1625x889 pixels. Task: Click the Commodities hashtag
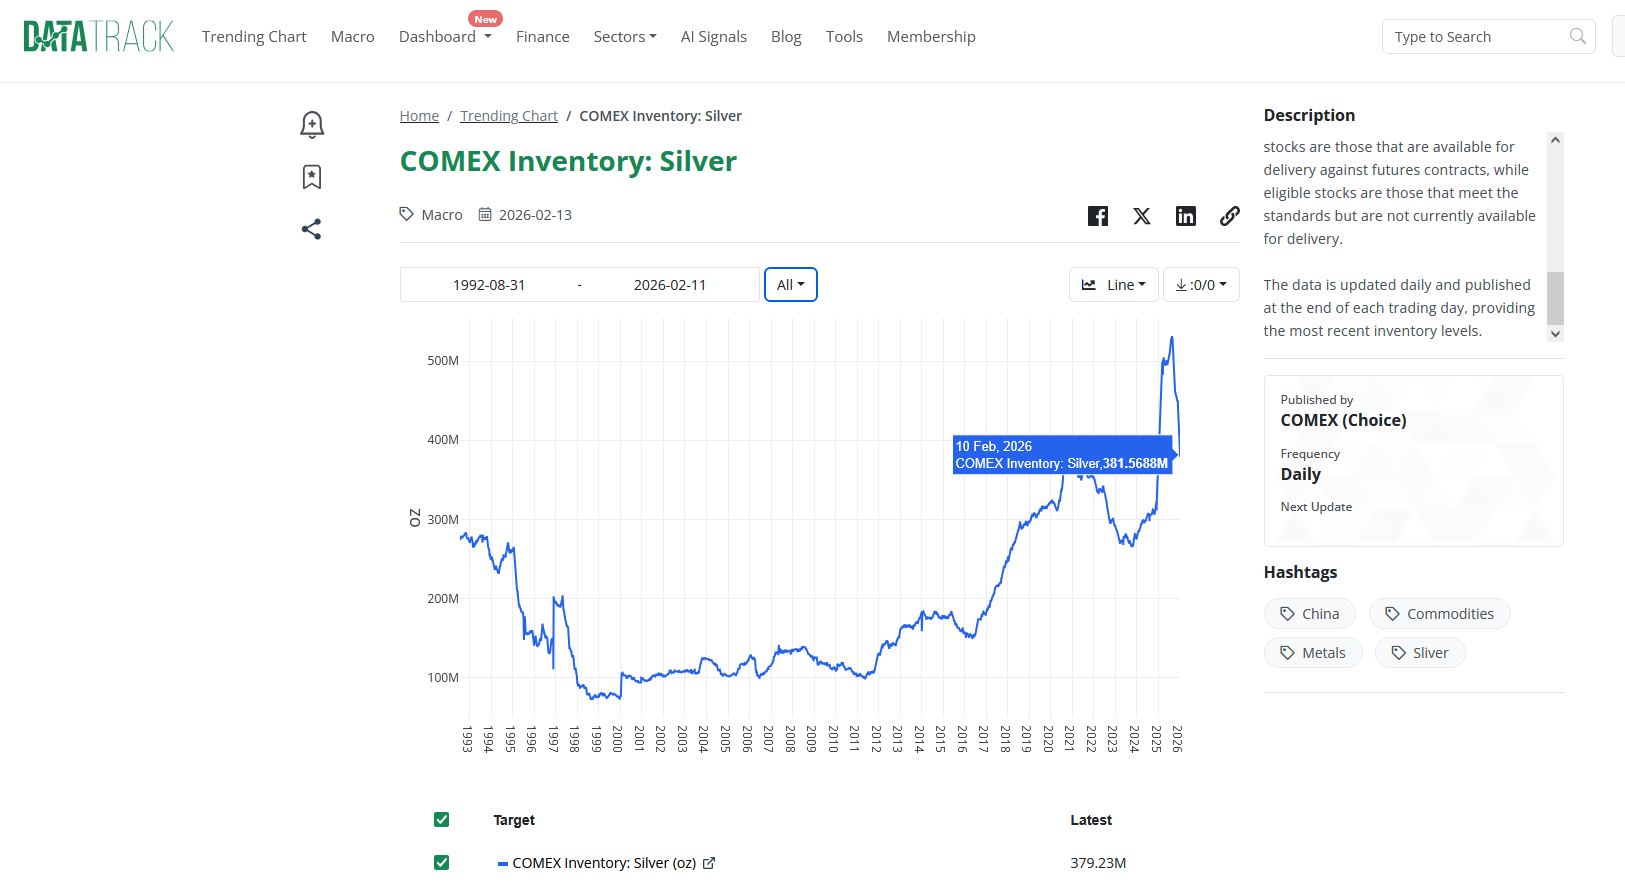click(x=1440, y=614)
